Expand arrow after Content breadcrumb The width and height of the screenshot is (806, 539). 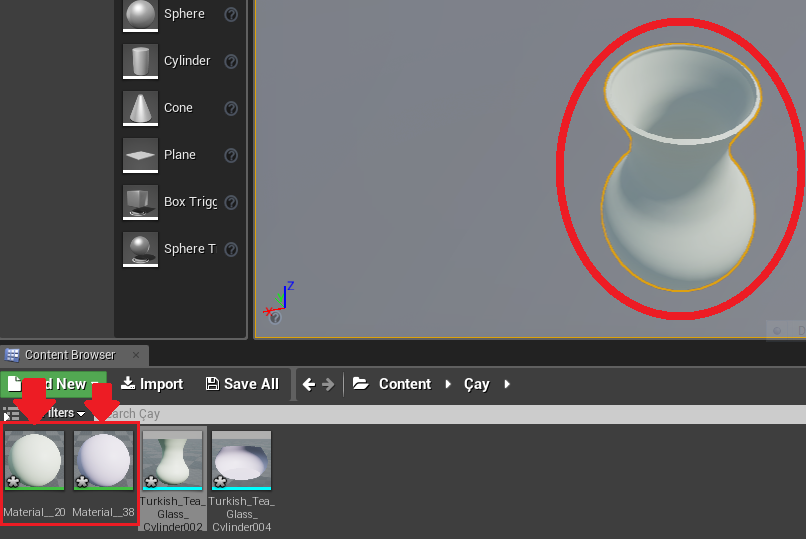448,384
